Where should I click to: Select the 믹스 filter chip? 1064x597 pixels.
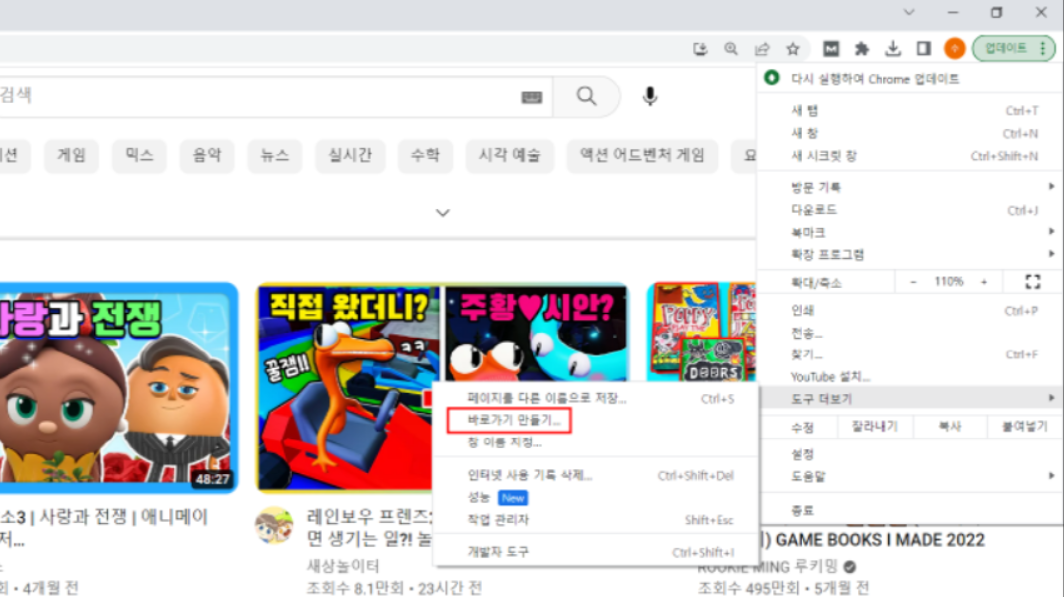coord(139,155)
